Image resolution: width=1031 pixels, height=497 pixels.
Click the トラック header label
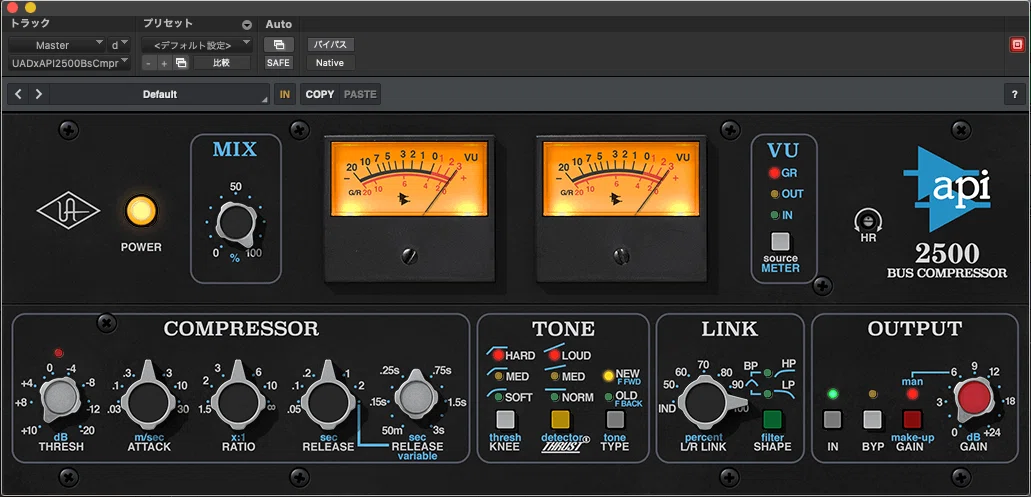click(x=29, y=24)
